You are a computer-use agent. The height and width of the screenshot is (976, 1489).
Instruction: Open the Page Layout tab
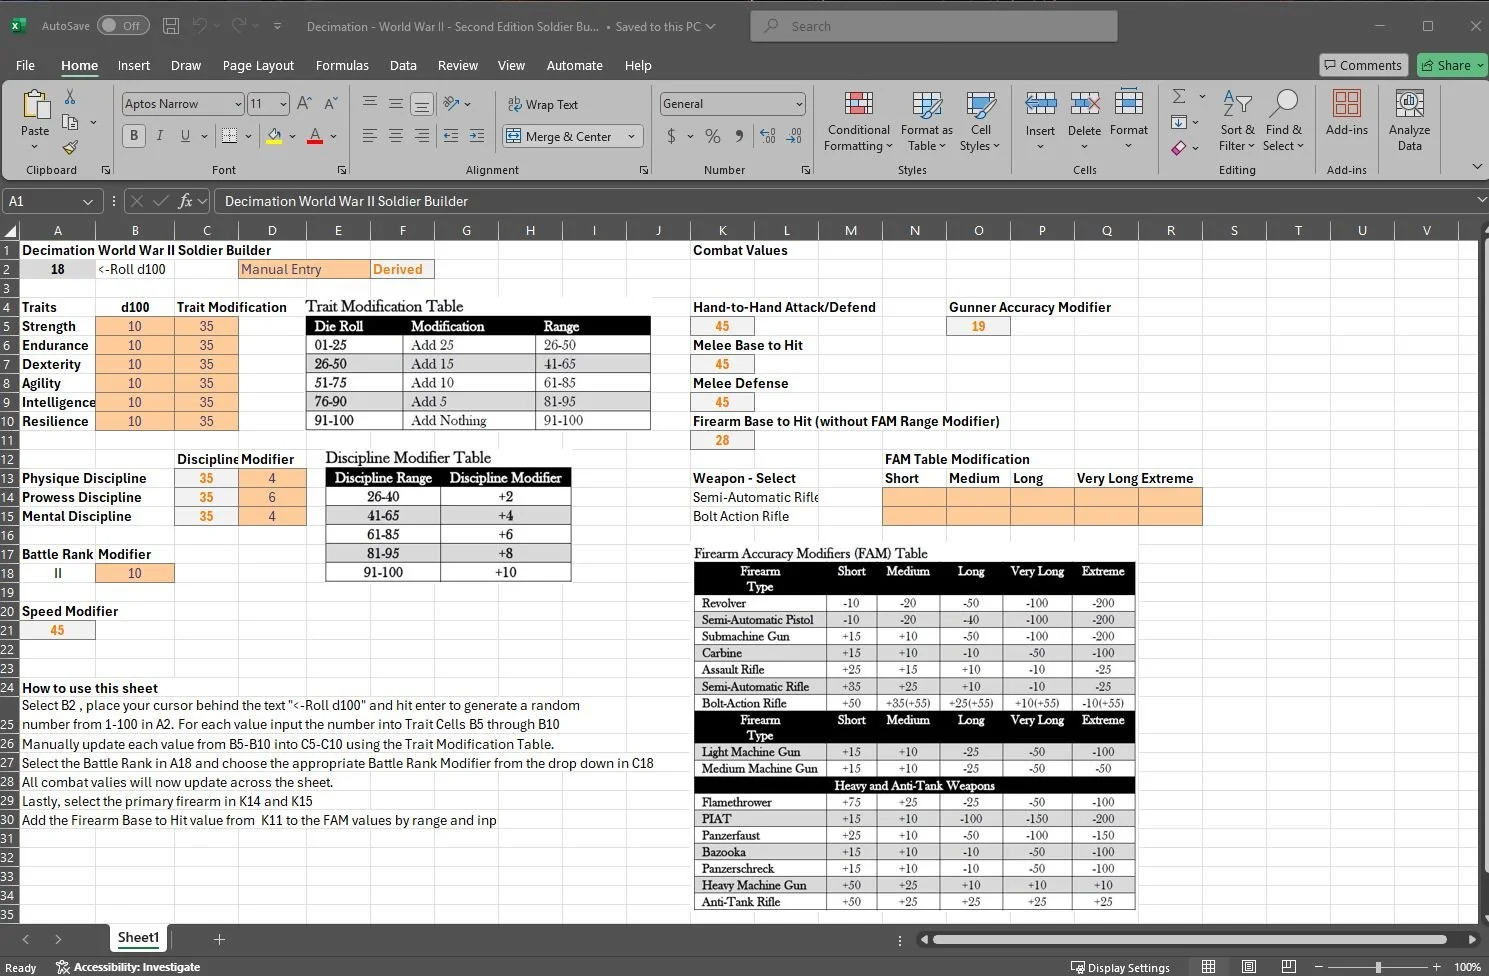[x=258, y=65]
